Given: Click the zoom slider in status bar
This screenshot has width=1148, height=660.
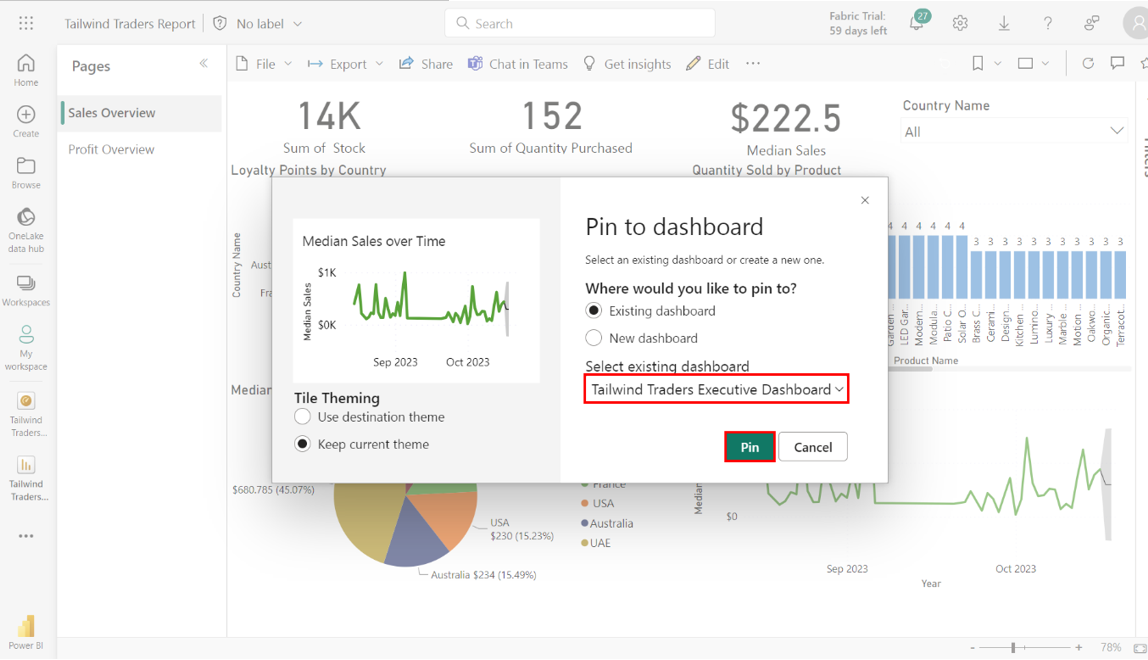Looking at the screenshot, I should [1014, 648].
